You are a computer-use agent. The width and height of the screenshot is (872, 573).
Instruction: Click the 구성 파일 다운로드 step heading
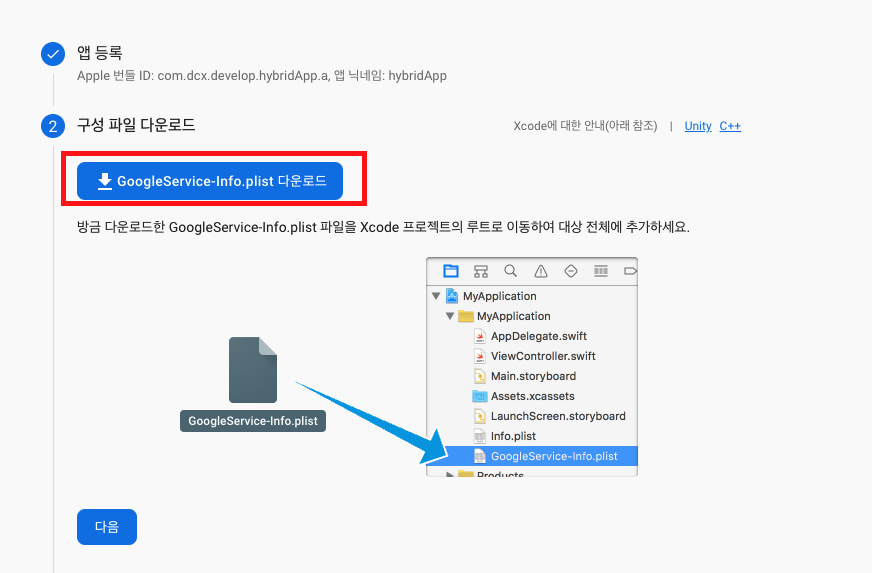point(136,126)
